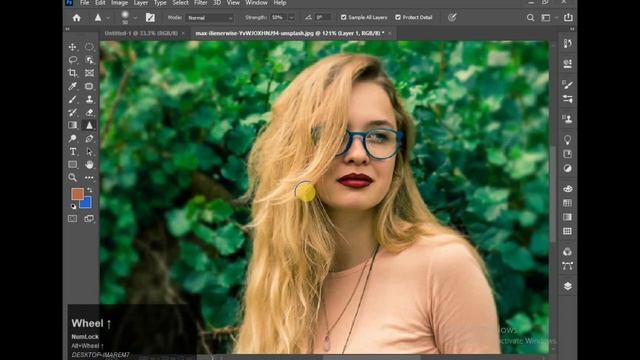Select the History Brush tool
This screenshot has height=360, width=640.
pos(73,112)
